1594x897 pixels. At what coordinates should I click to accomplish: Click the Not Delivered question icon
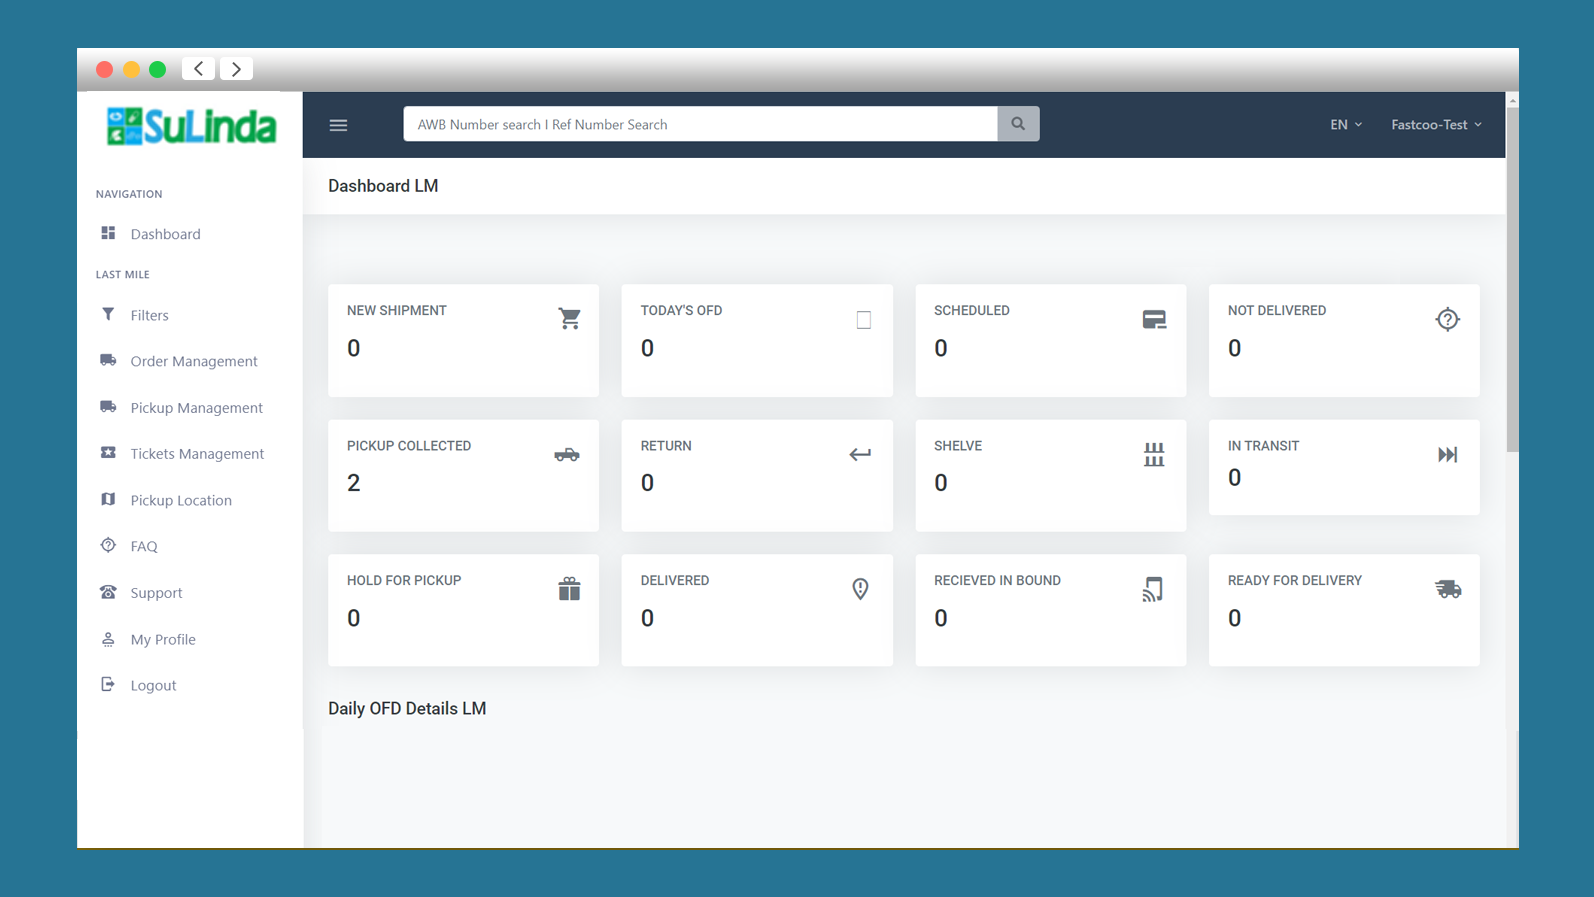tap(1447, 320)
